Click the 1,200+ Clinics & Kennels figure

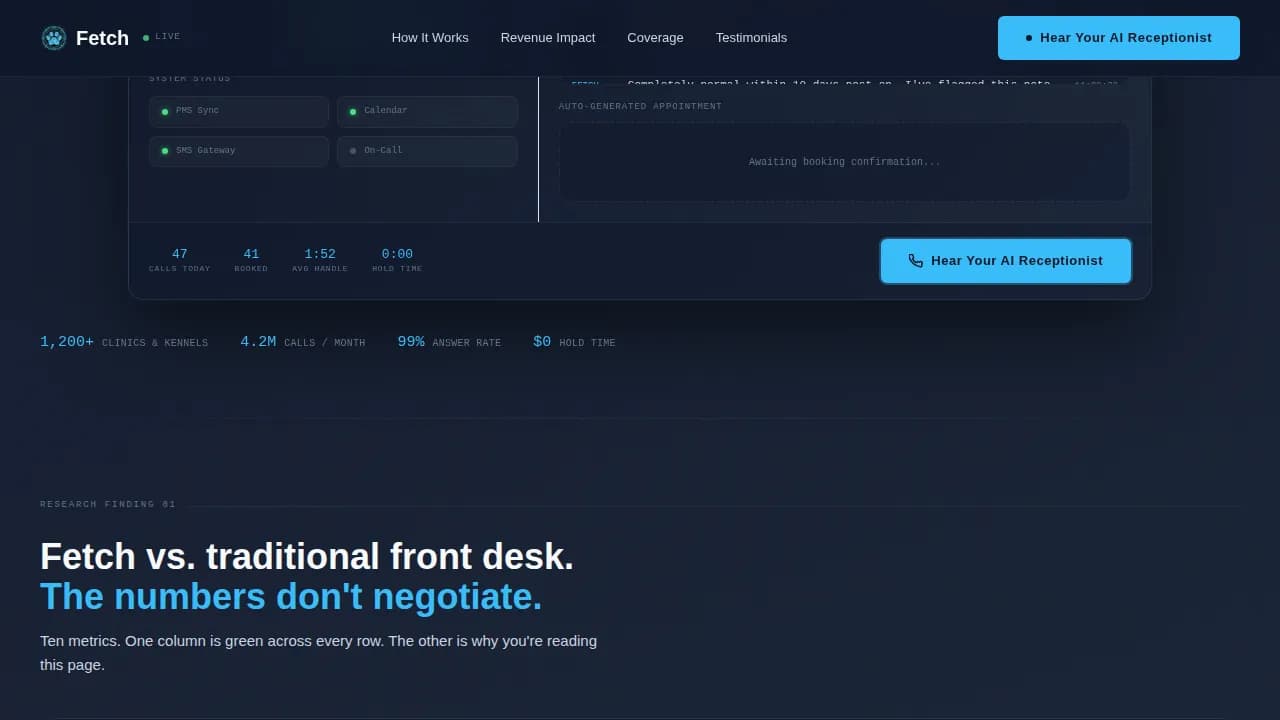coord(124,342)
